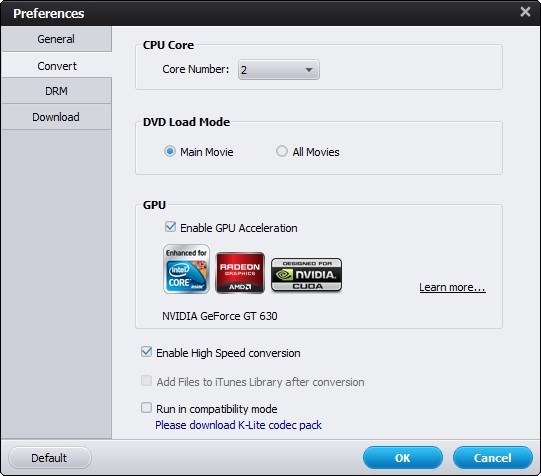Viewport: 541px width, 476px height.
Task: Expand the Core Number dropdown
Action: [279, 70]
